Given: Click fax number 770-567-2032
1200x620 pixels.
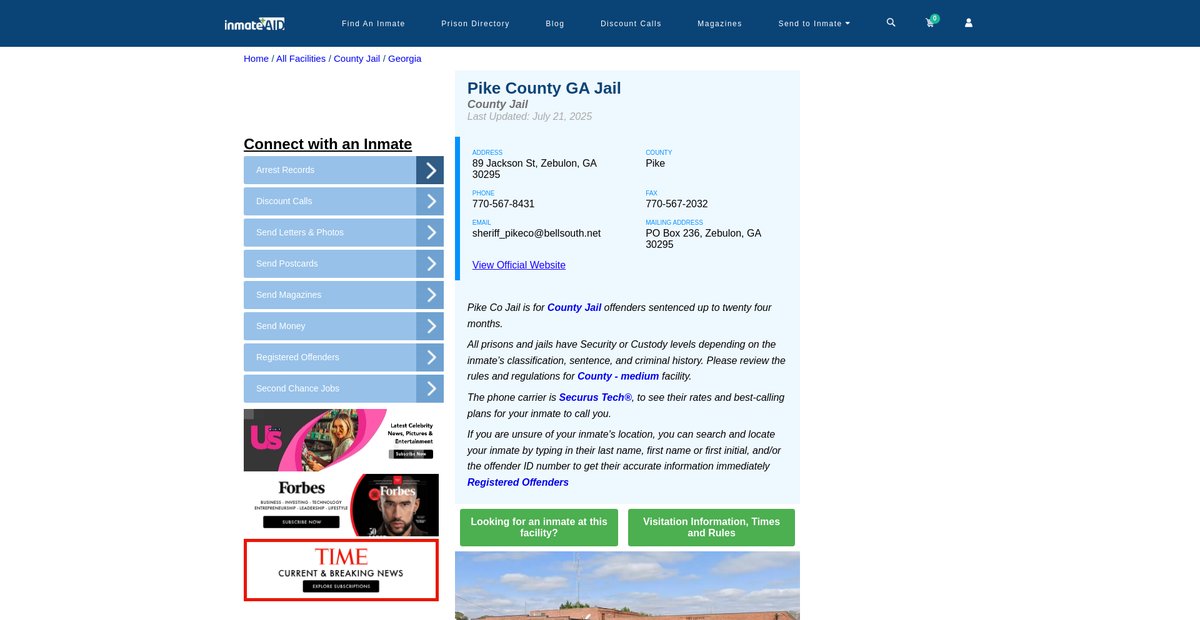Looking at the screenshot, I should click(677, 204).
